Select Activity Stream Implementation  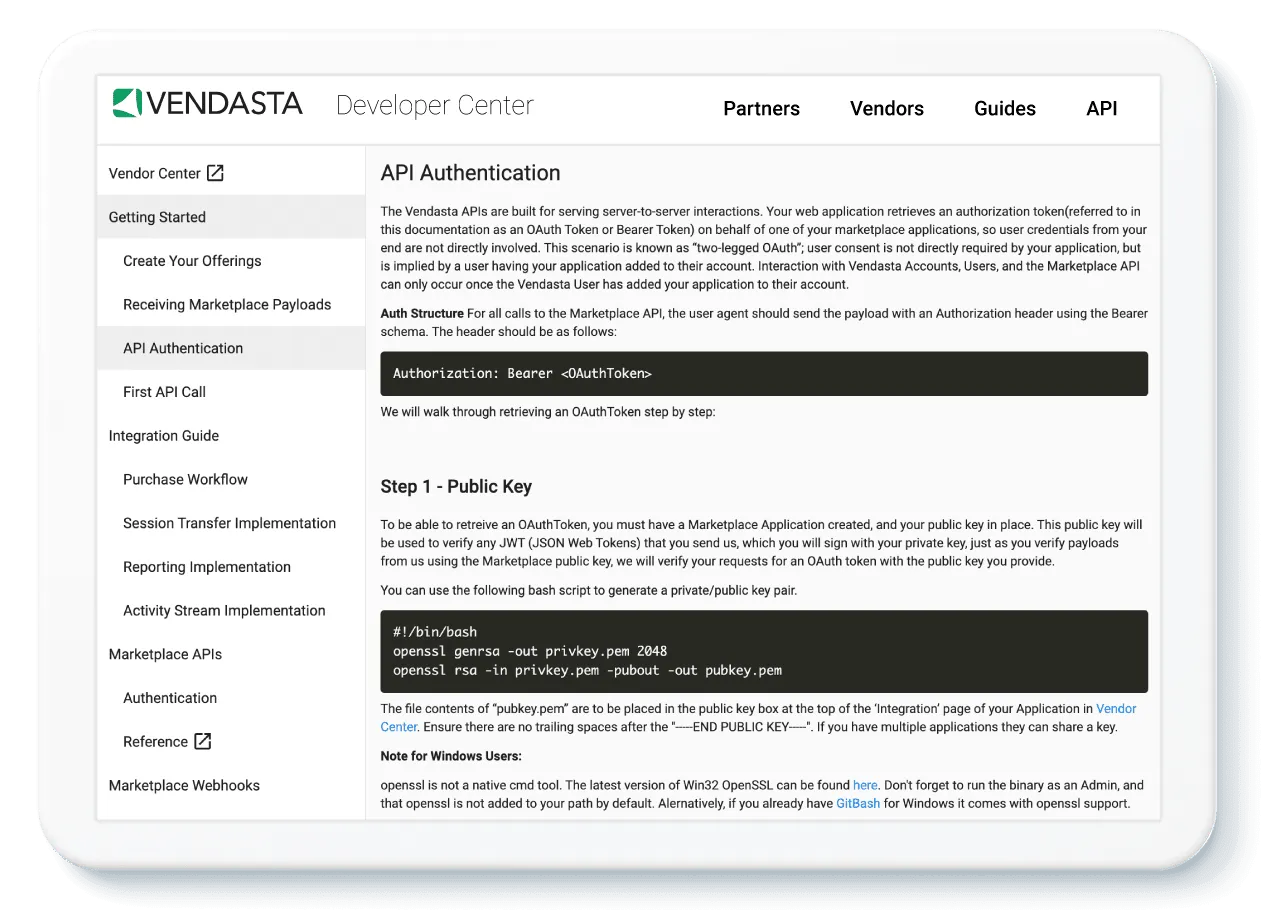click(224, 610)
